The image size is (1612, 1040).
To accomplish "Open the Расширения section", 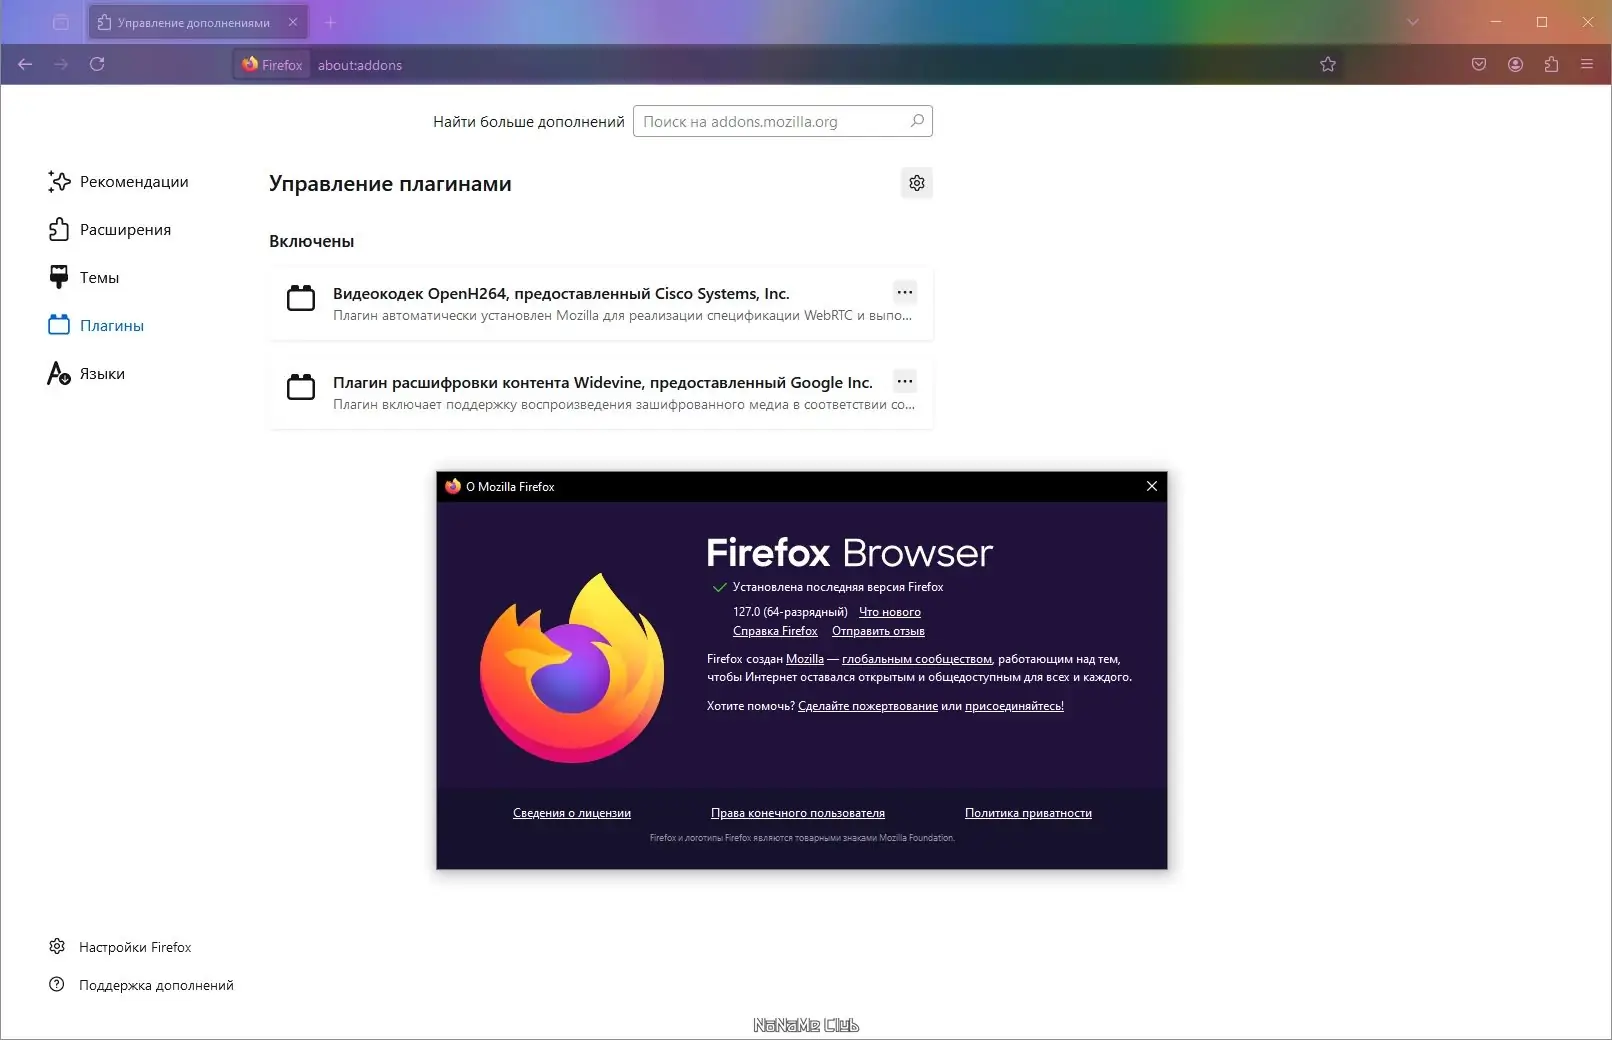I will [110, 229].
